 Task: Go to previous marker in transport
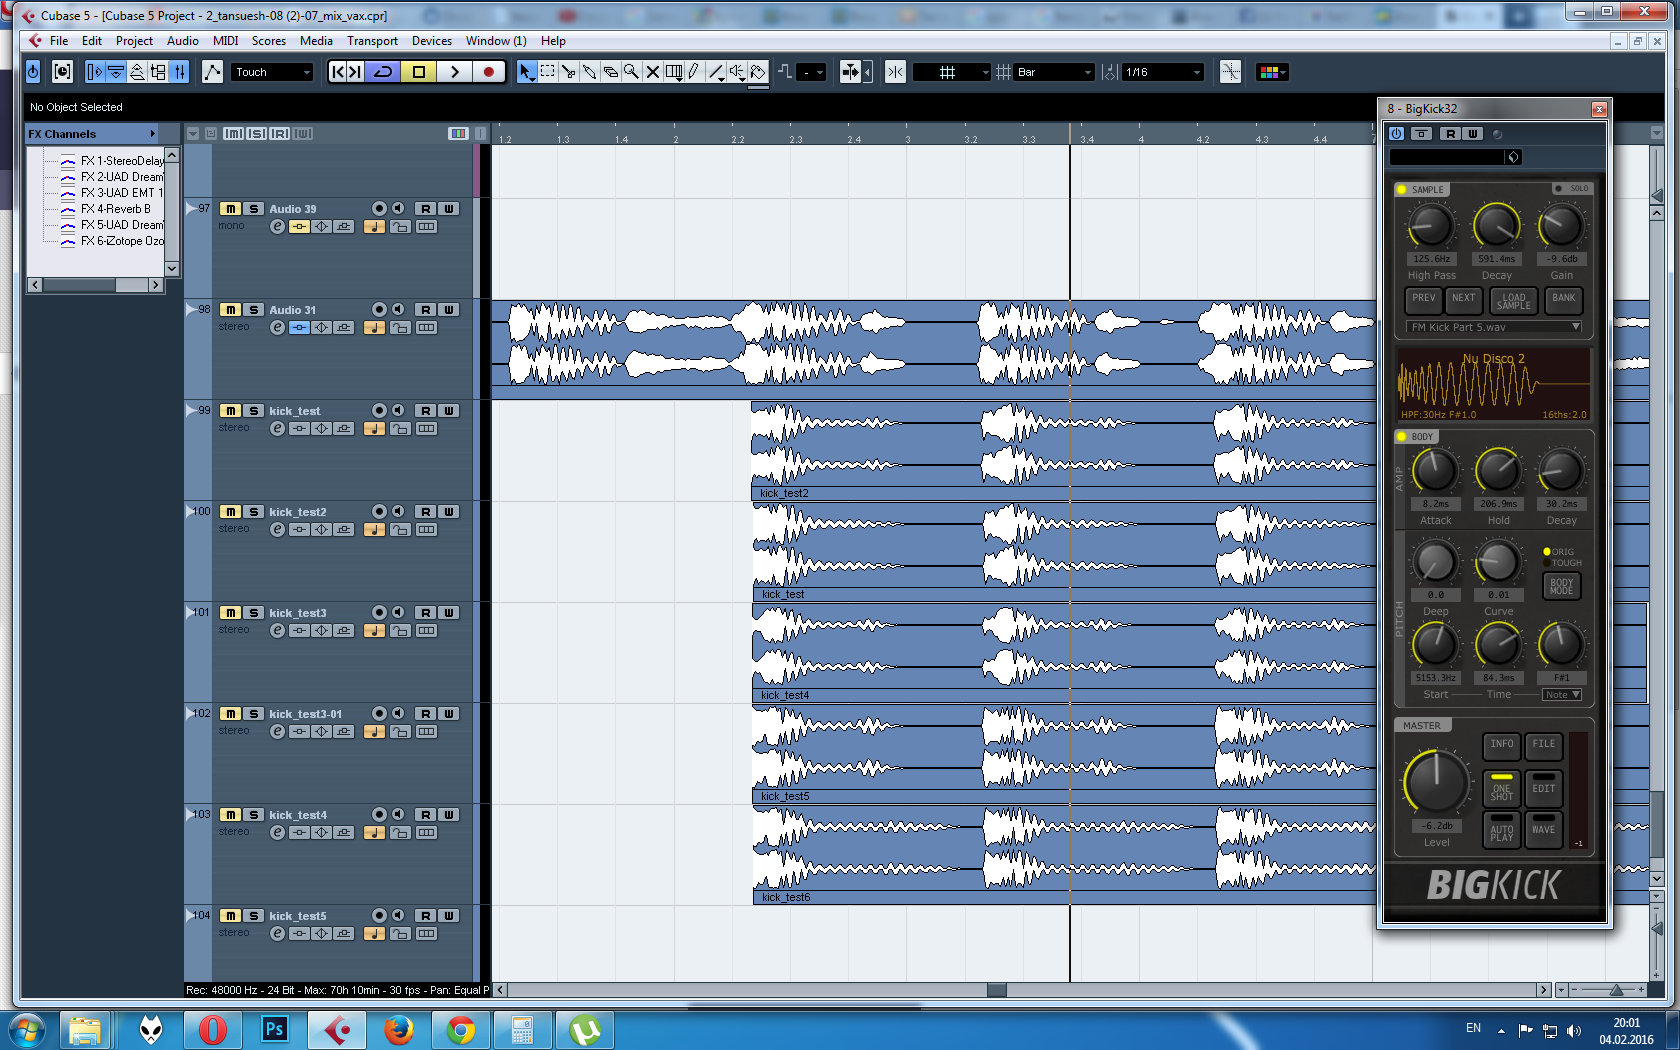[338, 72]
